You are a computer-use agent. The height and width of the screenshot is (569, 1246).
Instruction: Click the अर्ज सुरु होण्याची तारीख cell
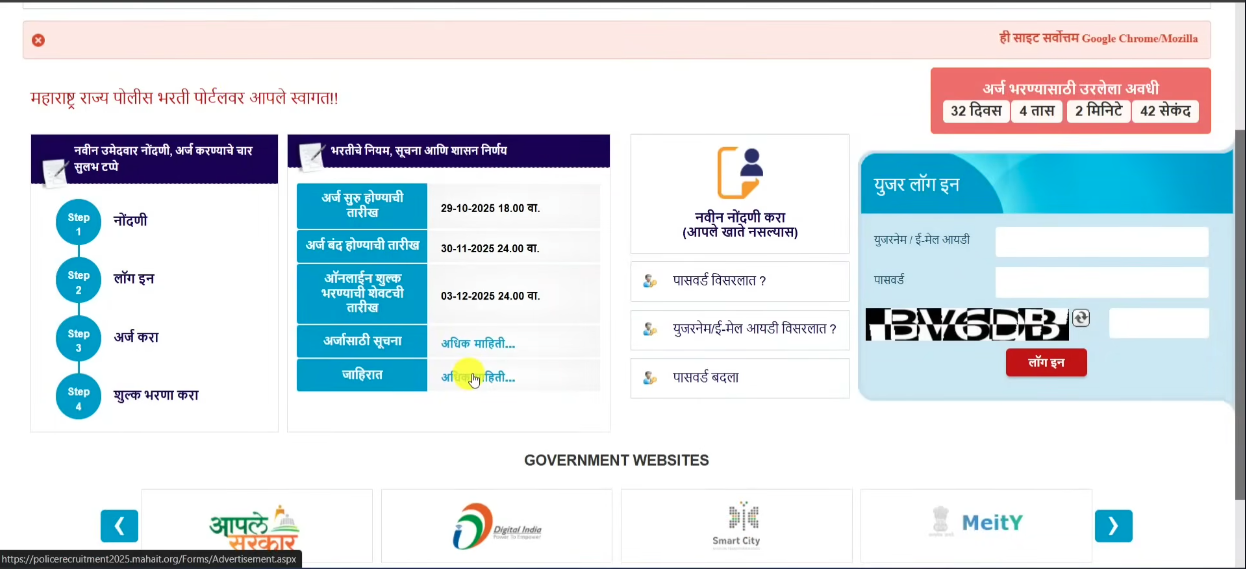coord(362,205)
